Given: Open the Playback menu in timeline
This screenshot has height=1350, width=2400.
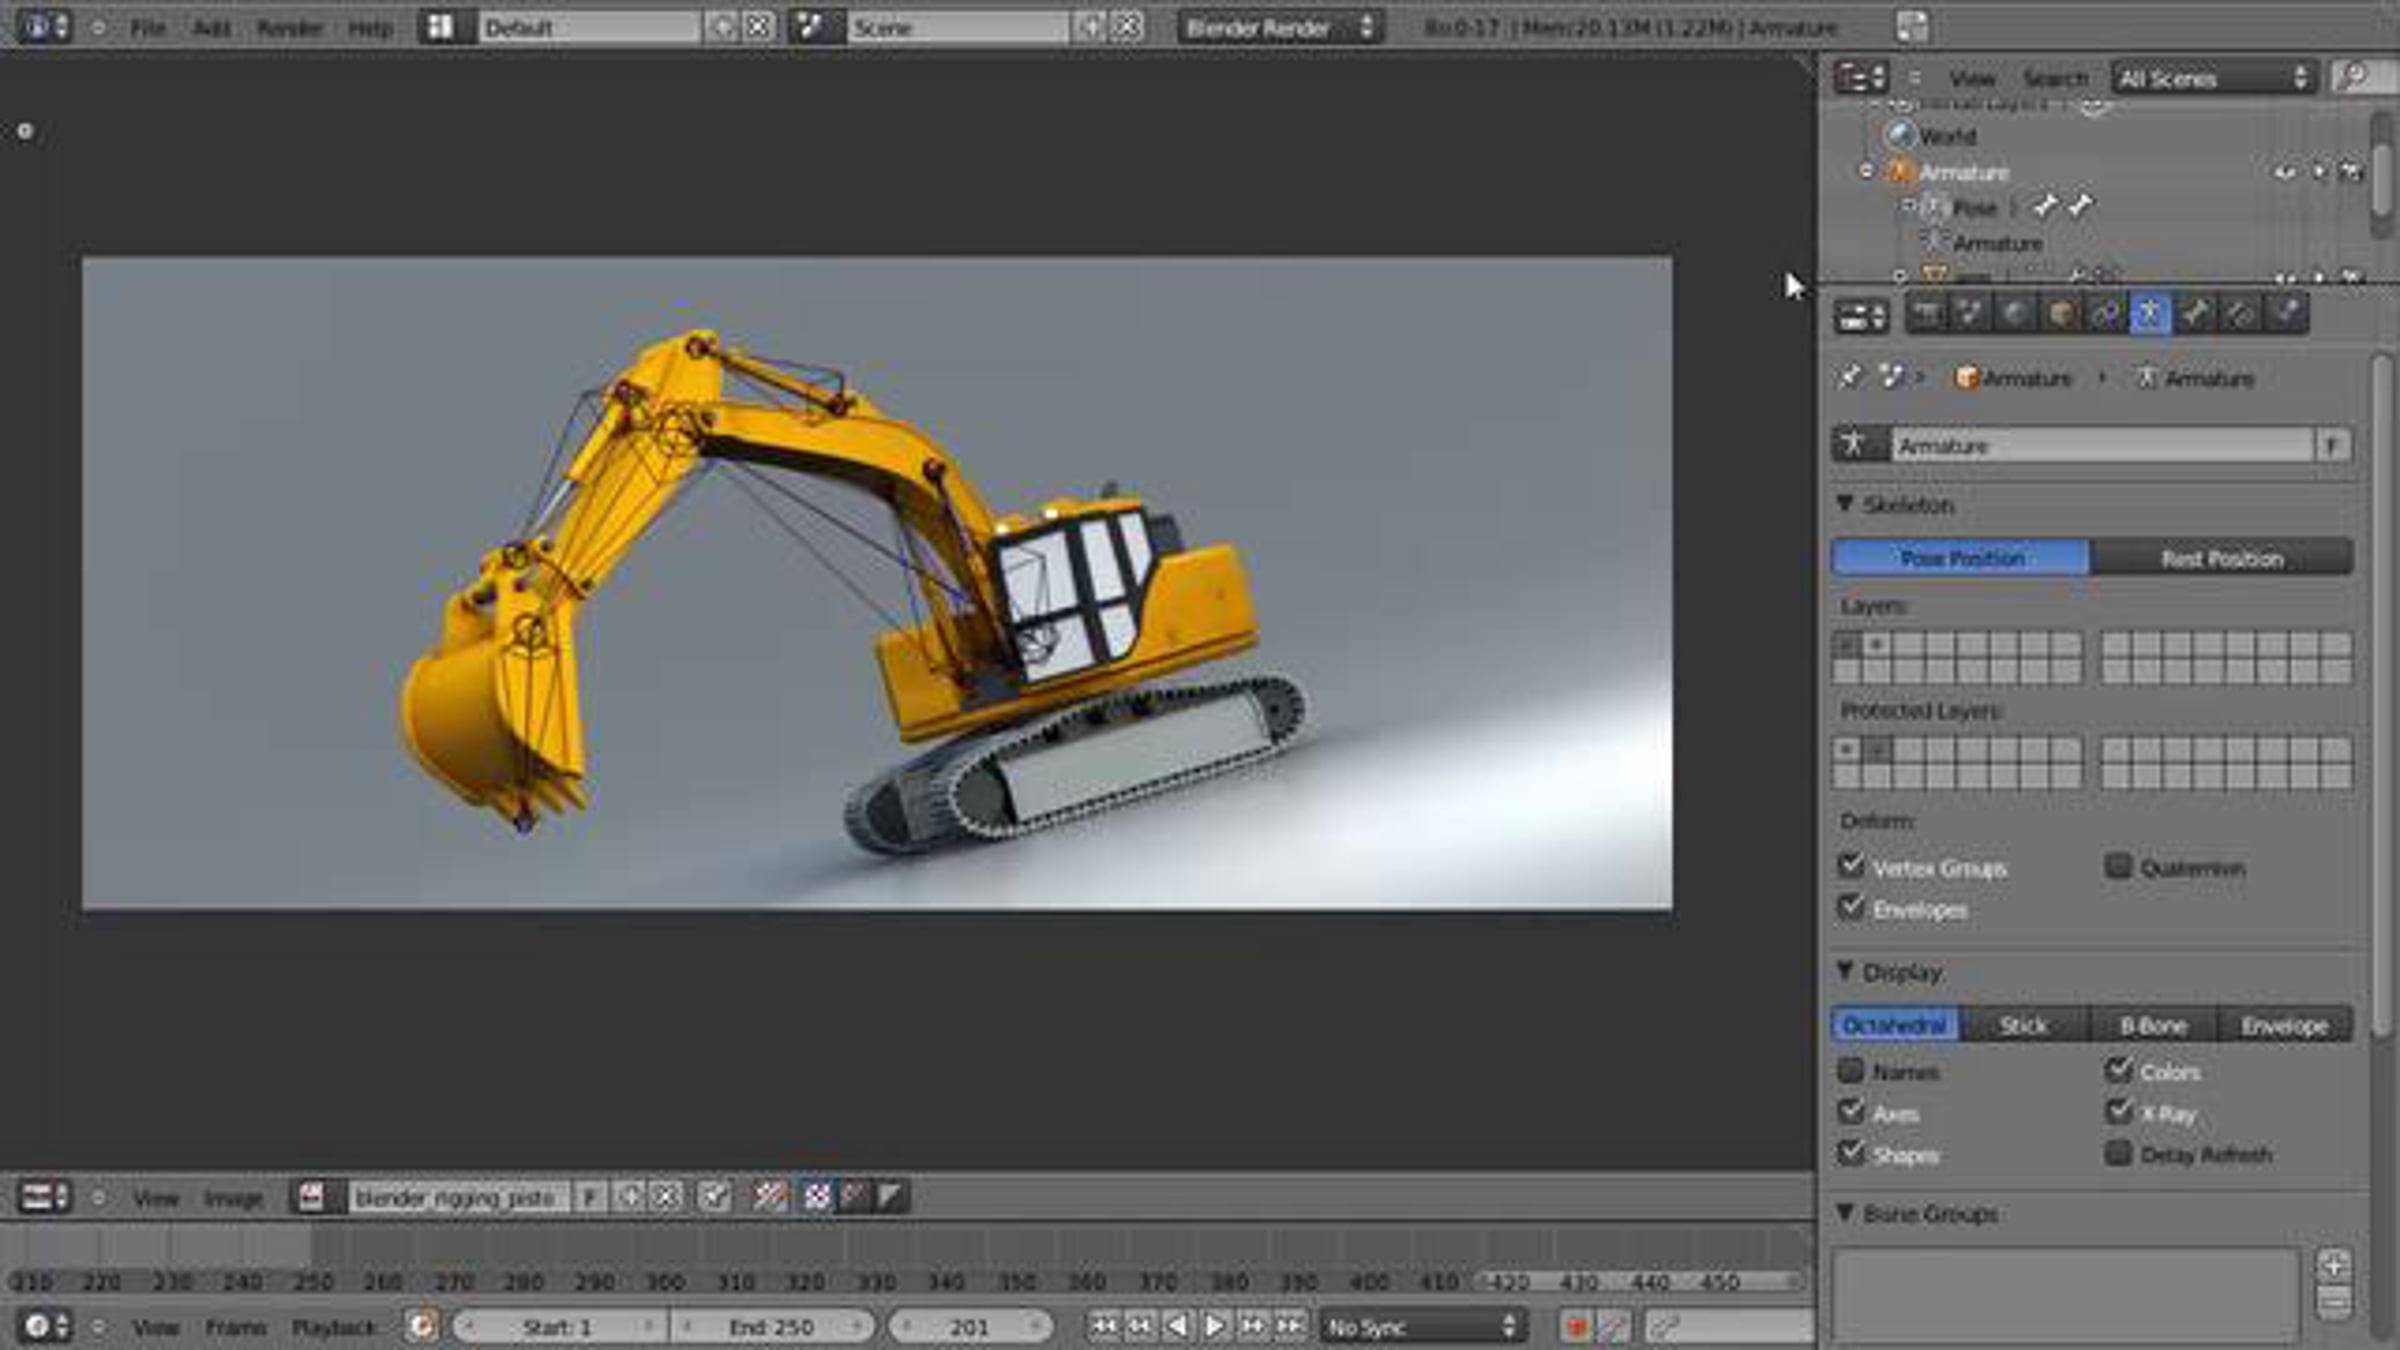Looking at the screenshot, I should click(333, 1327).
